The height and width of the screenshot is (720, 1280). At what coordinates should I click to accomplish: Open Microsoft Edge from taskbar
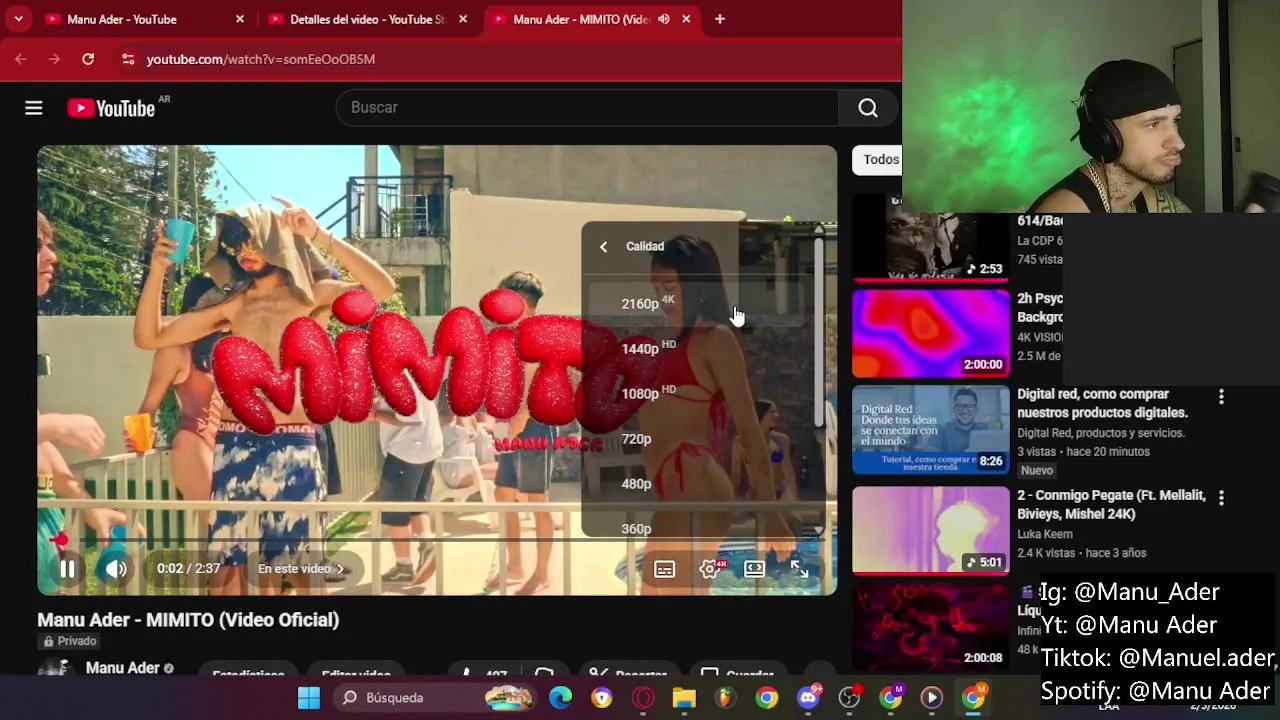[x=560, y=698]
